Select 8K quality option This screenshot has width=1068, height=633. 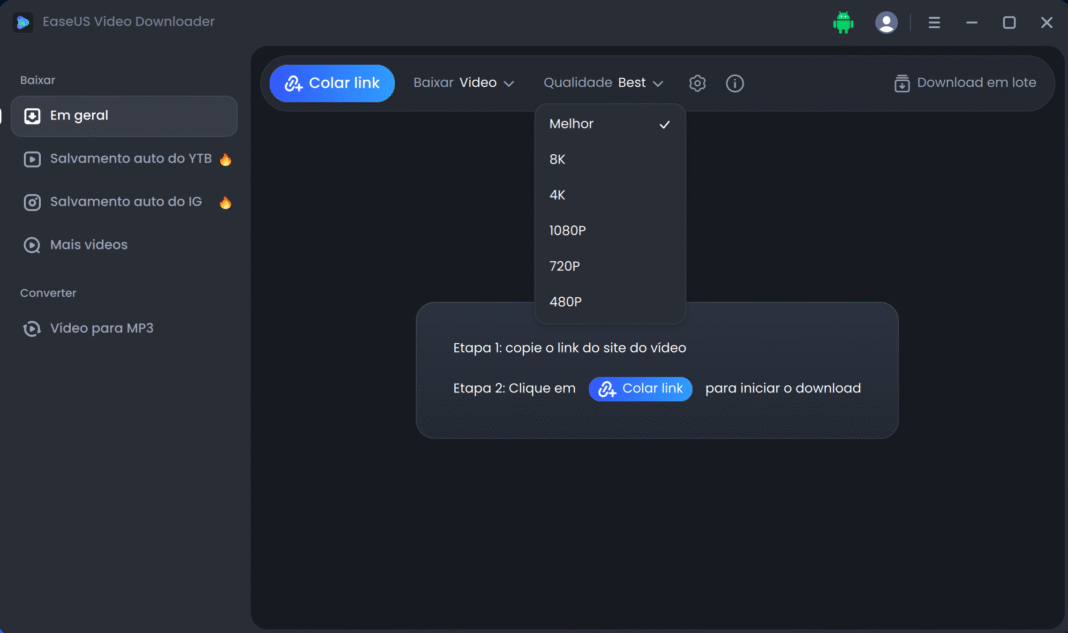click(x=557, y=159)
